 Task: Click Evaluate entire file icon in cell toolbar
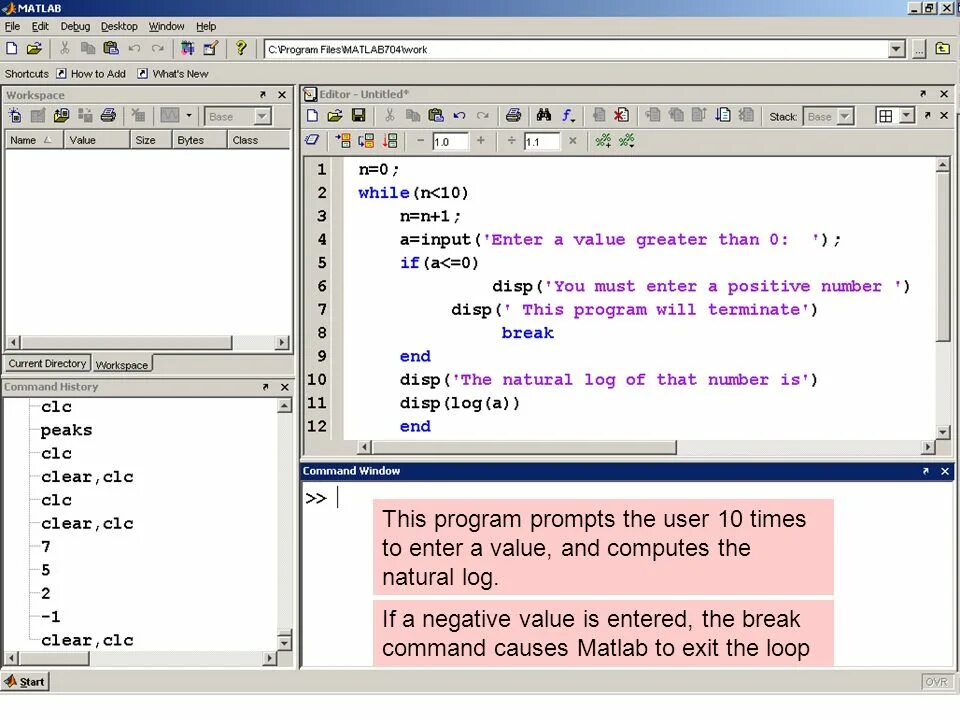[390, 141]
